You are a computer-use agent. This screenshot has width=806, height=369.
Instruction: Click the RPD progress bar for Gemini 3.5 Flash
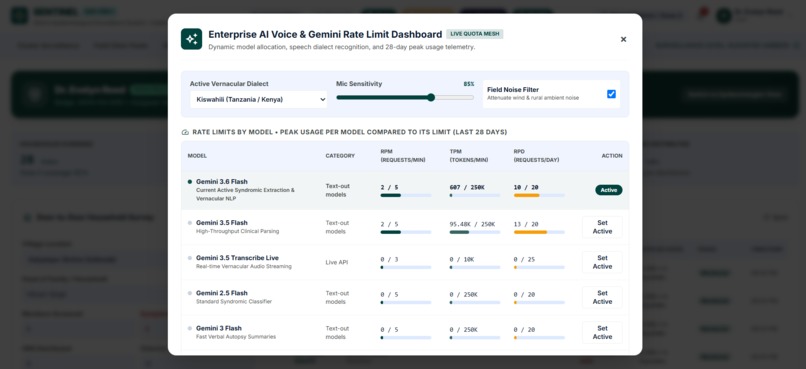539,232
